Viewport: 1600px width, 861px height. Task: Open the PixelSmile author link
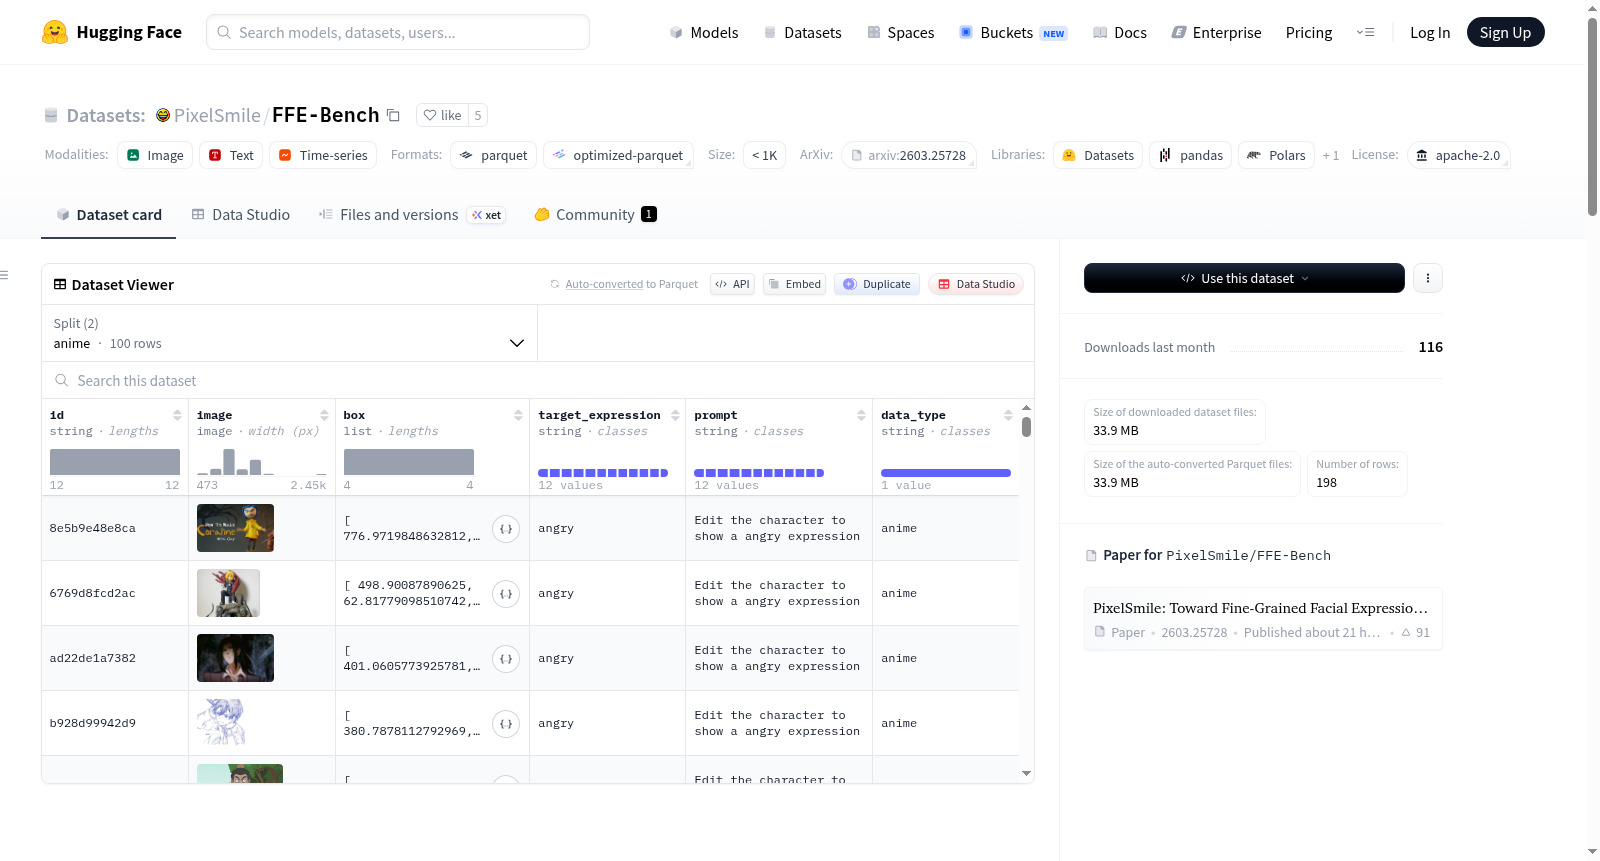[x=217, y=115]
